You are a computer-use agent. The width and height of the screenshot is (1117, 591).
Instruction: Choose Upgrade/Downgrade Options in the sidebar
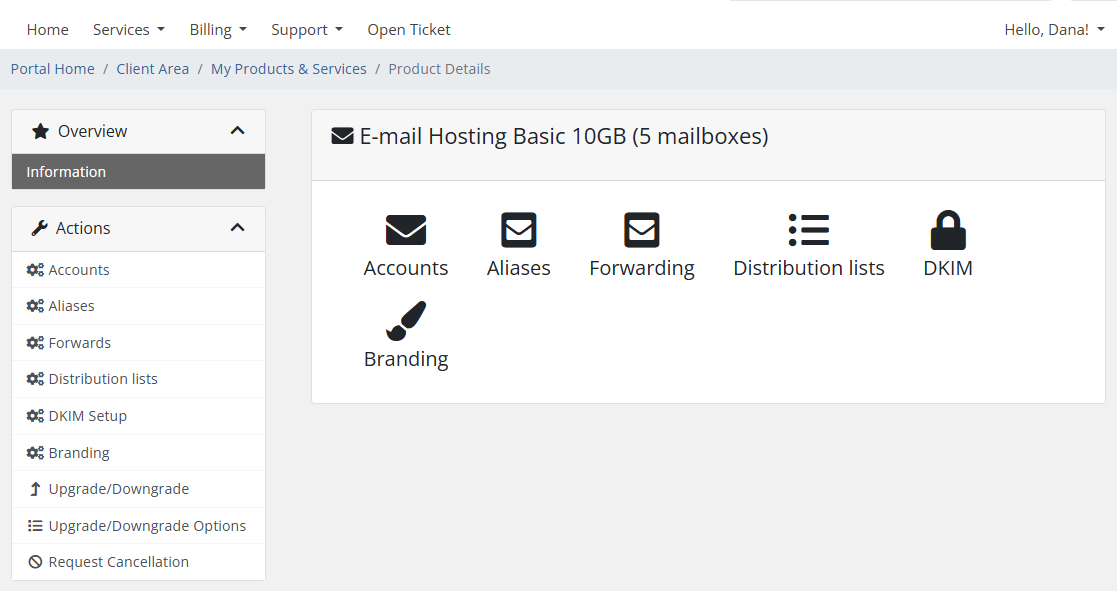[x=147, y=526]
